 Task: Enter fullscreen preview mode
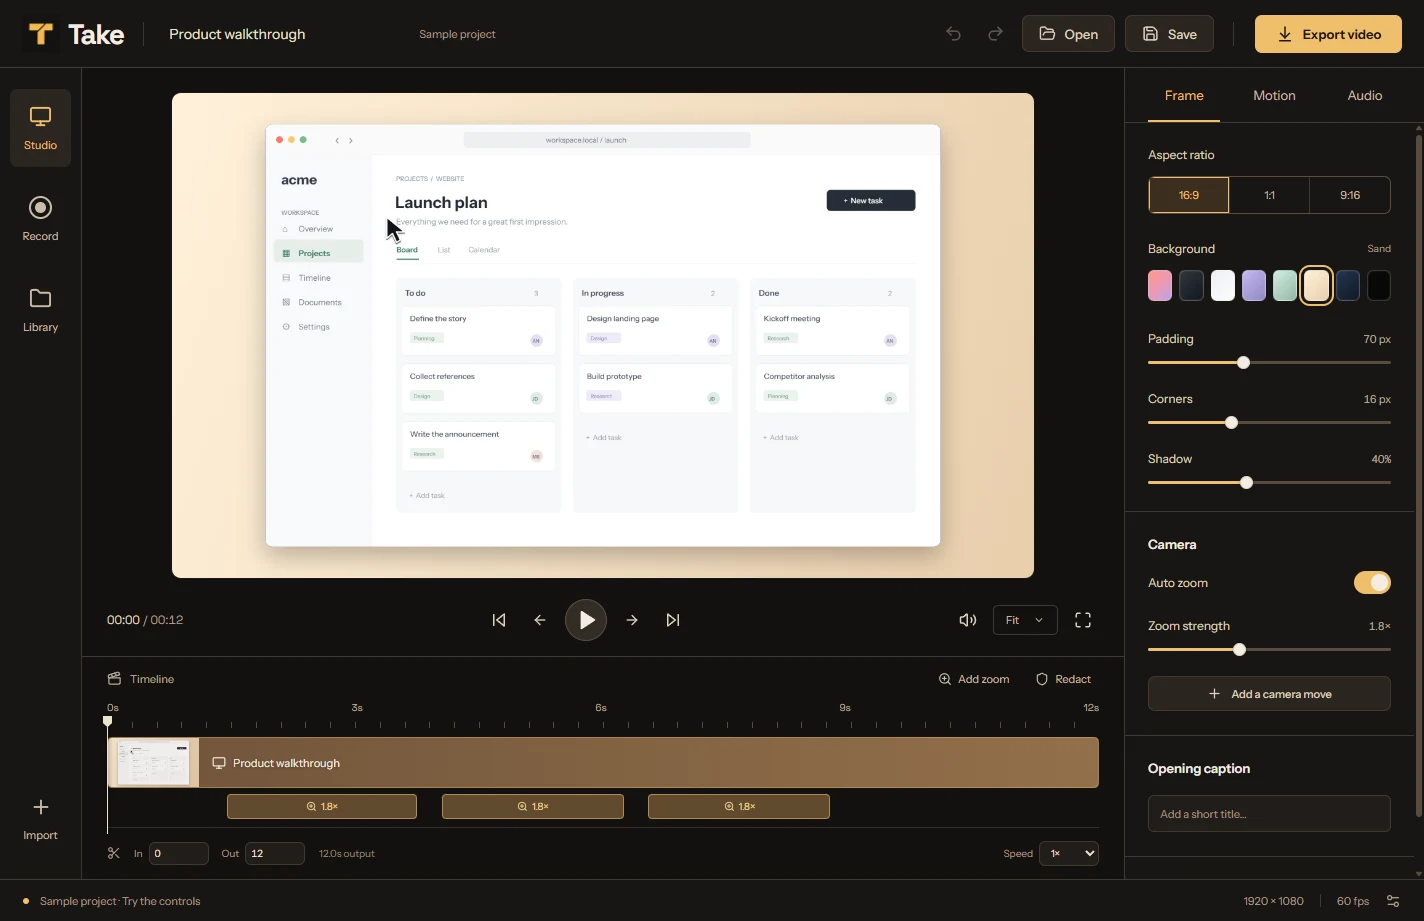(x=1083, y=620)
